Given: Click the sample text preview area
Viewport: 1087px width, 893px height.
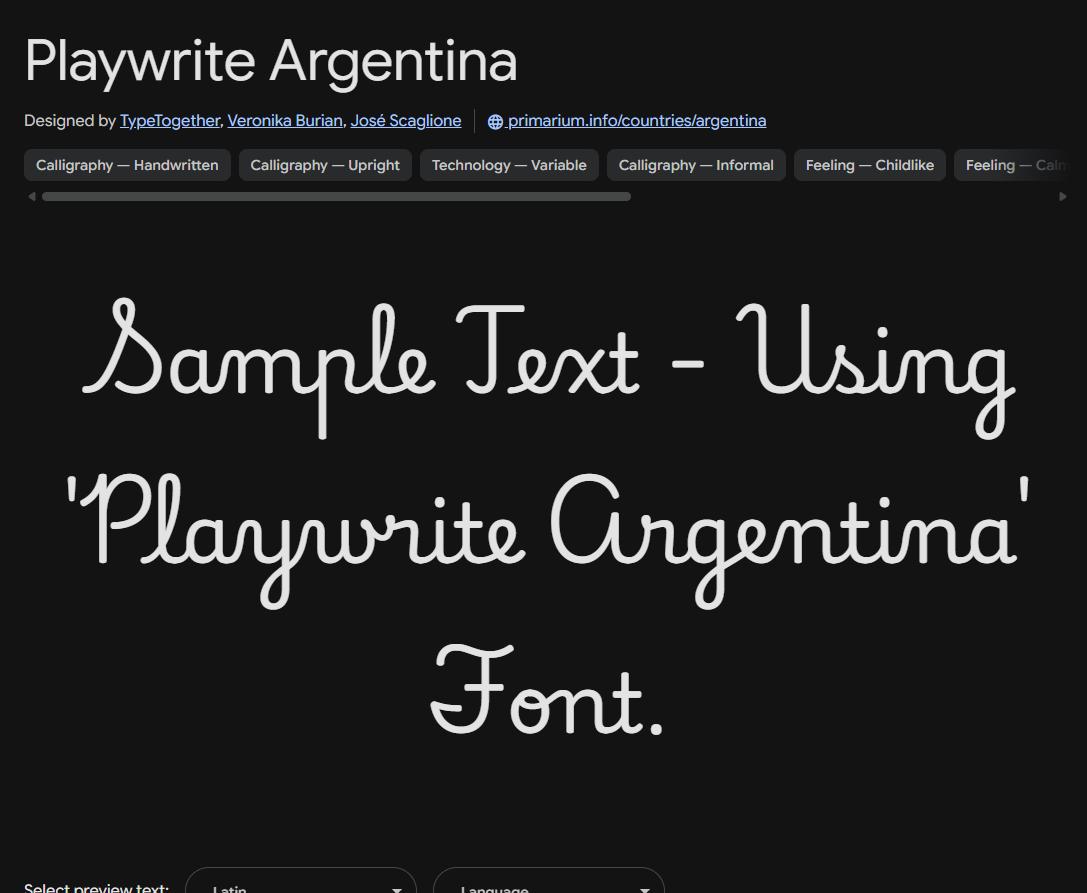Looking at the screenshot, I should pos(548,517).
